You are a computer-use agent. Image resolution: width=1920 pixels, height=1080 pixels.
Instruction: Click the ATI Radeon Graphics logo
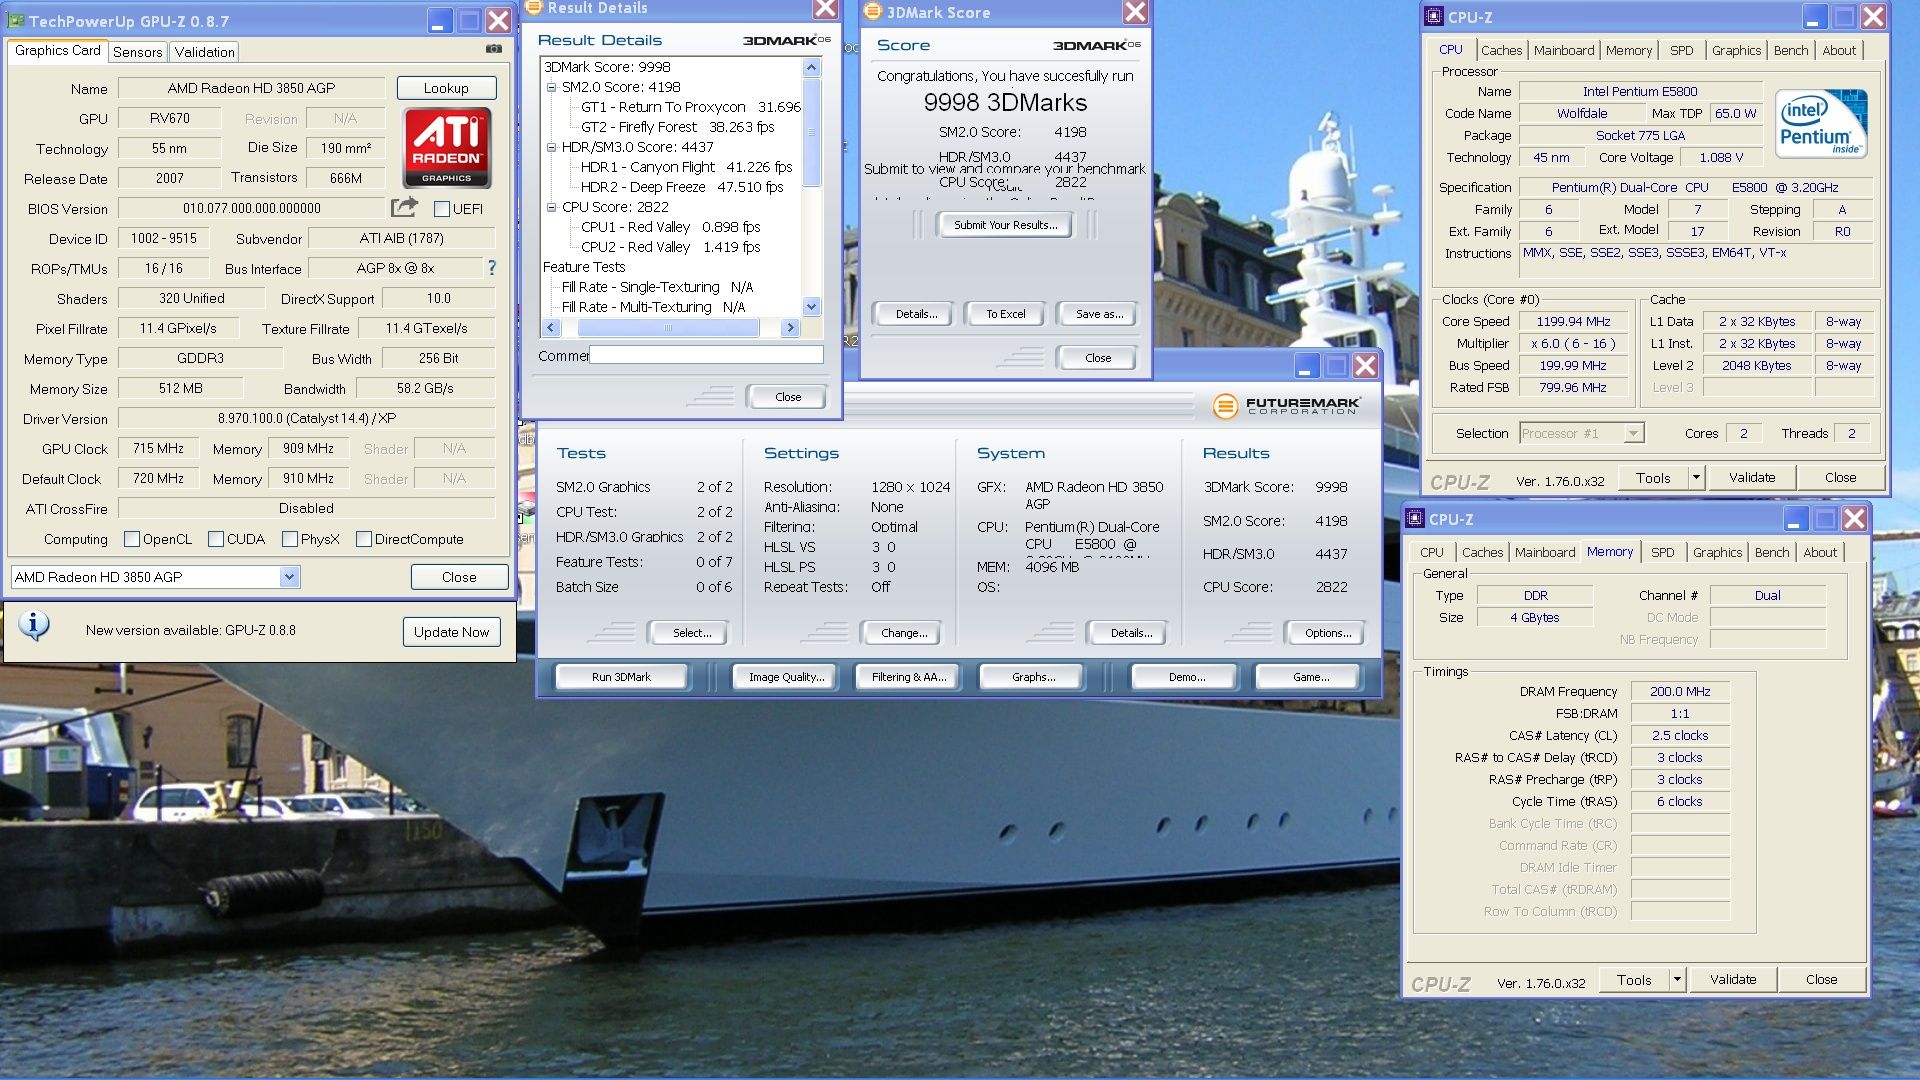[x=447, y=148]
